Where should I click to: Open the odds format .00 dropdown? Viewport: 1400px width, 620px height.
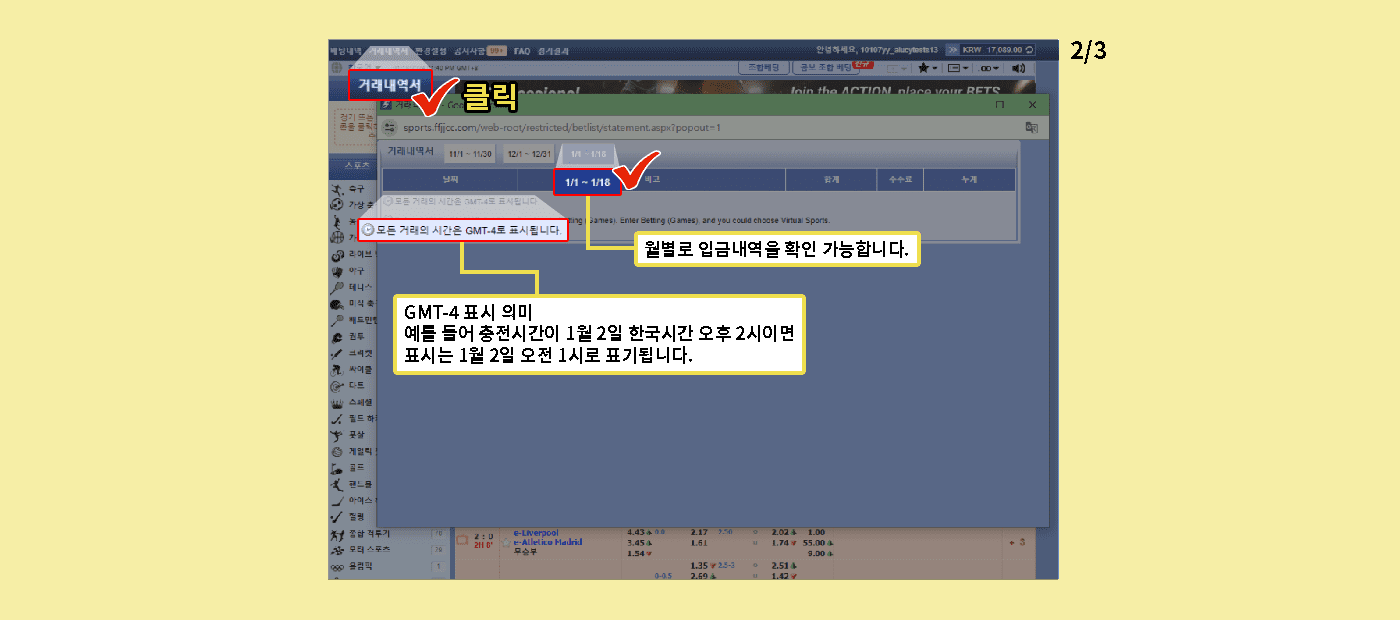(x=989, y=68)
